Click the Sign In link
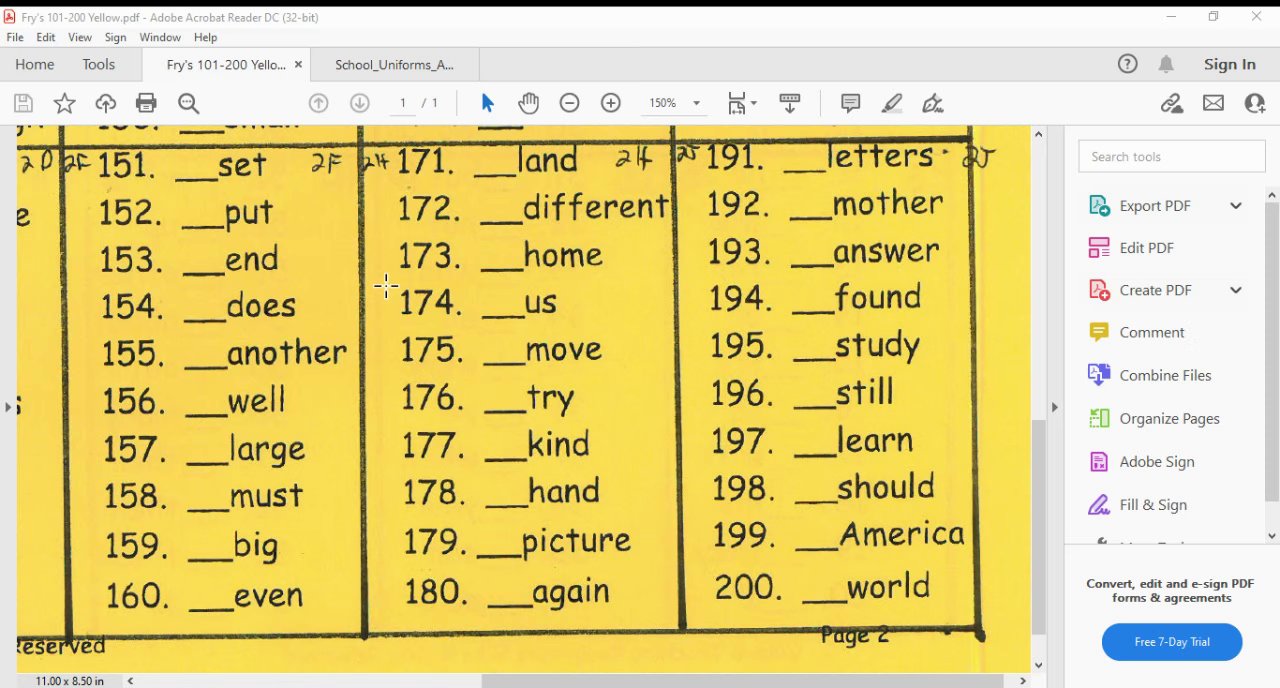 pos(1230,64)
